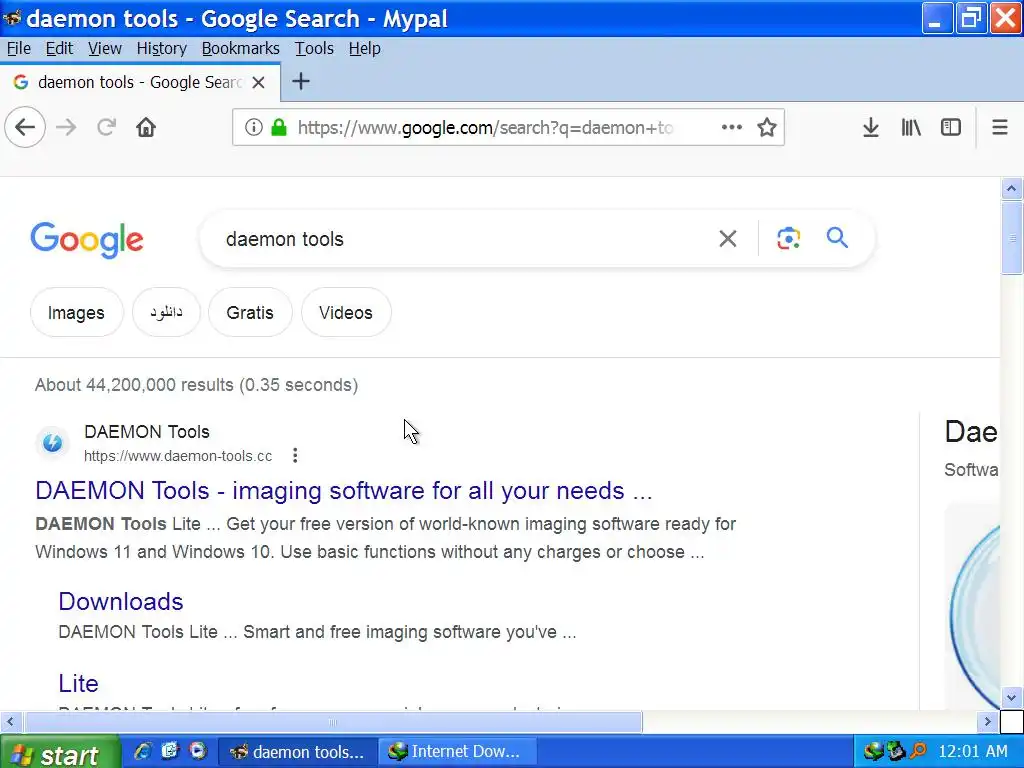Click the horizontal scrollbar right arrow
This screenshot has width=1024, height=768.
pos(987,722)
